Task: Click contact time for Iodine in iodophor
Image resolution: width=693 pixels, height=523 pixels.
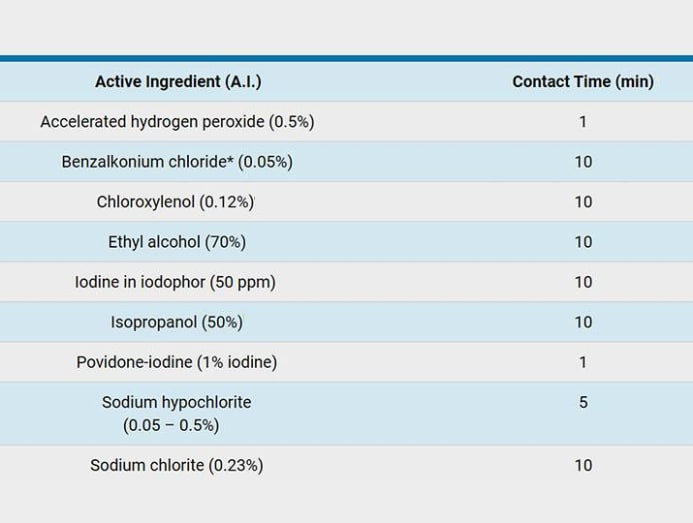Action: [x=583, y=282]
